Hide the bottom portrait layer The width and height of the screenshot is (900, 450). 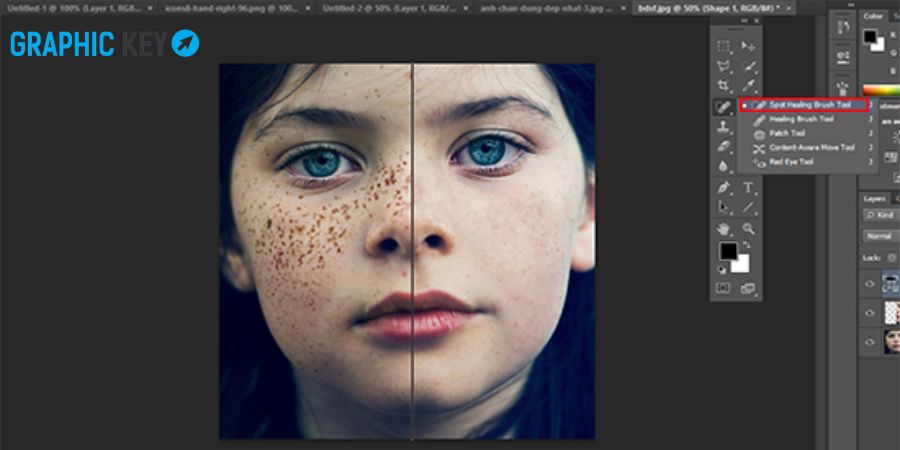[870, 342]
